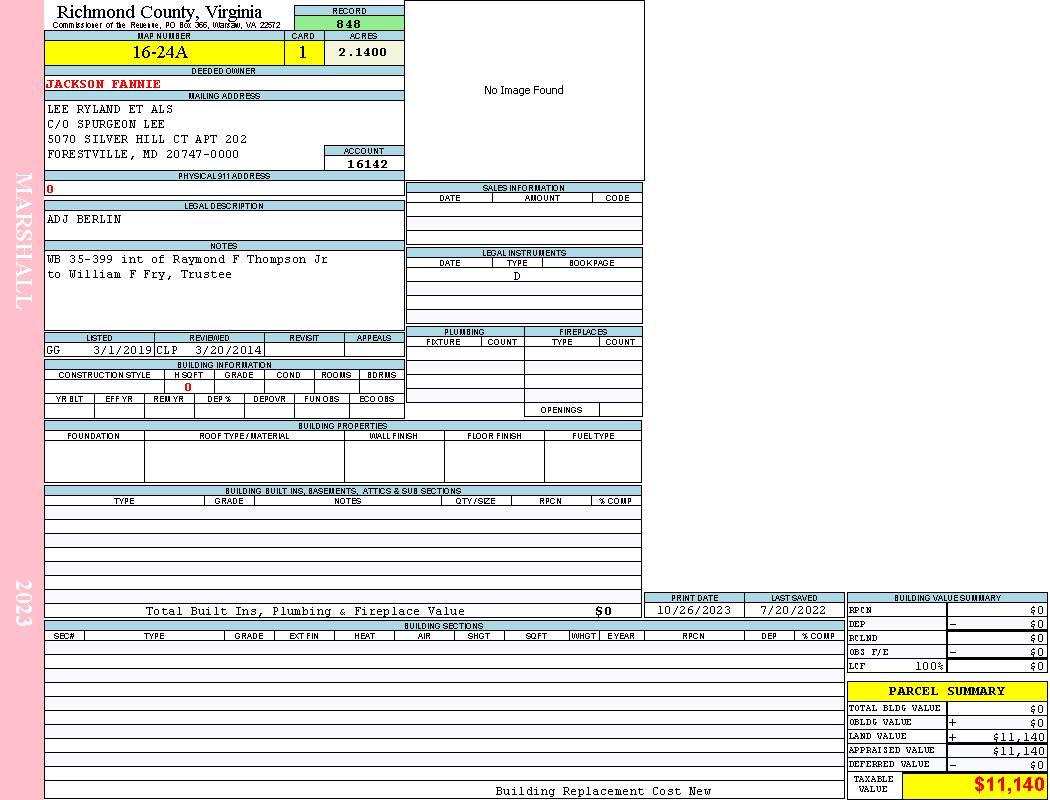Click the FUEL TYPE column header

click(x=593, y=436)
